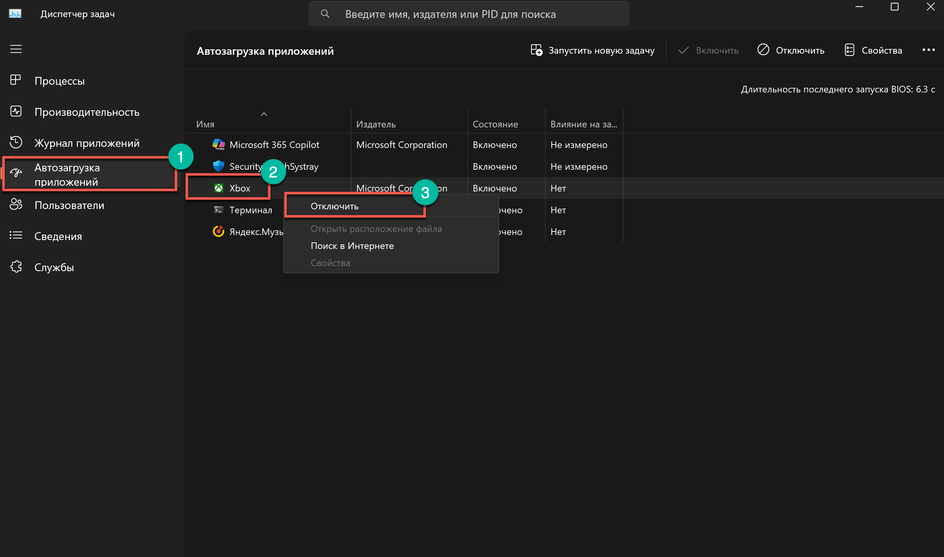Click the Details list icon in sidebar

coord(16,235)
